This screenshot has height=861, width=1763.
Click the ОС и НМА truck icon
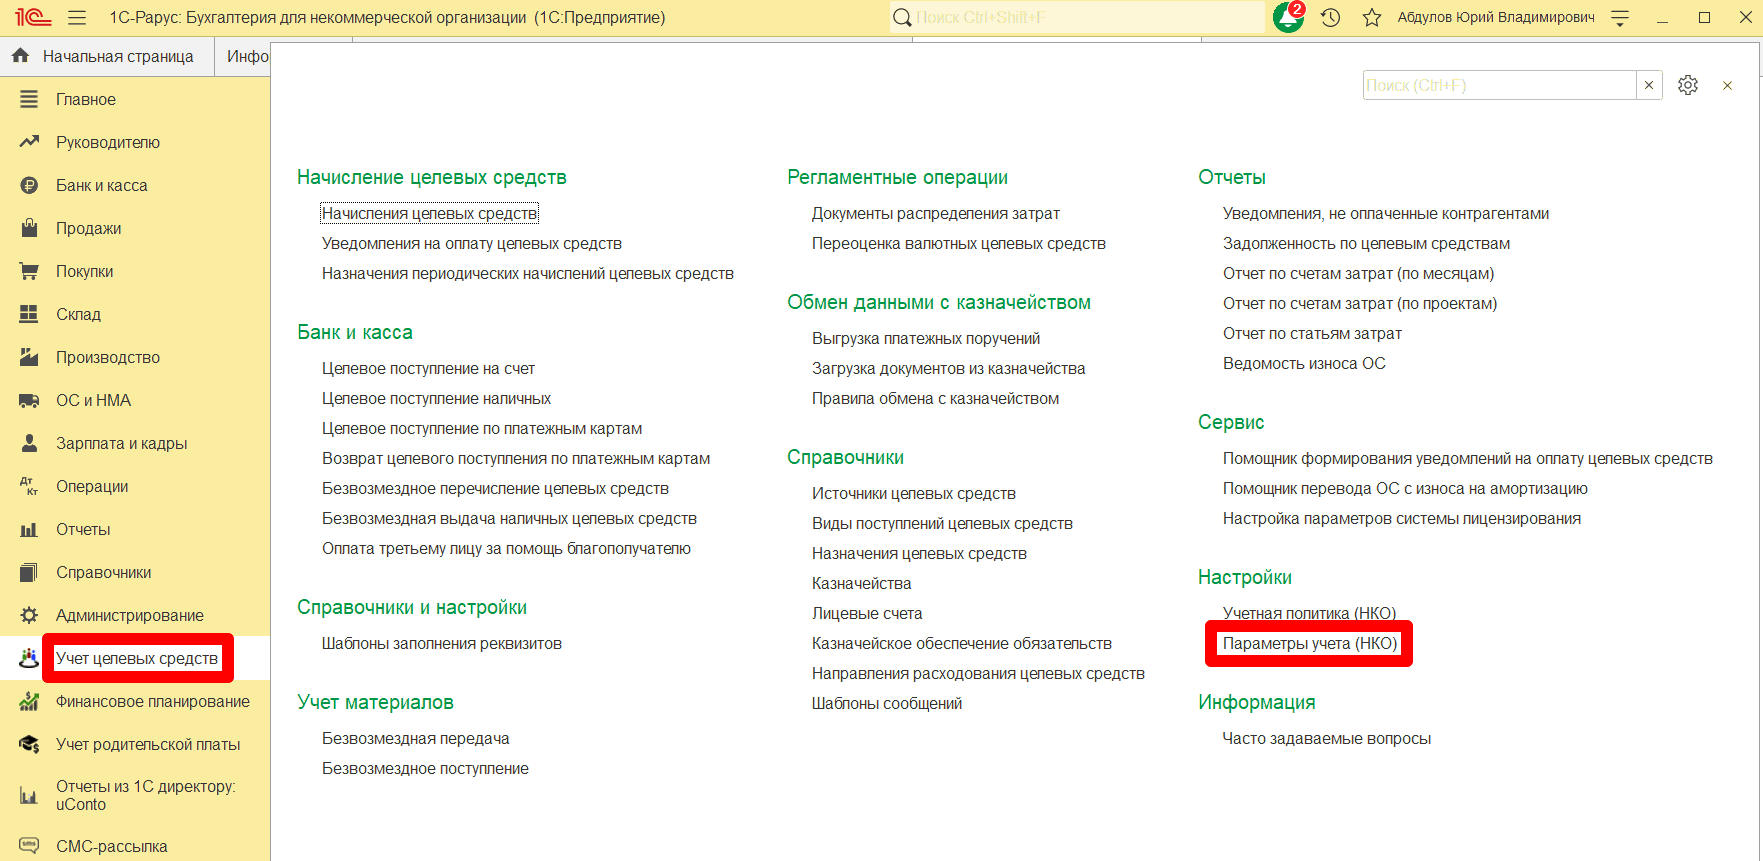coord(29,401)
